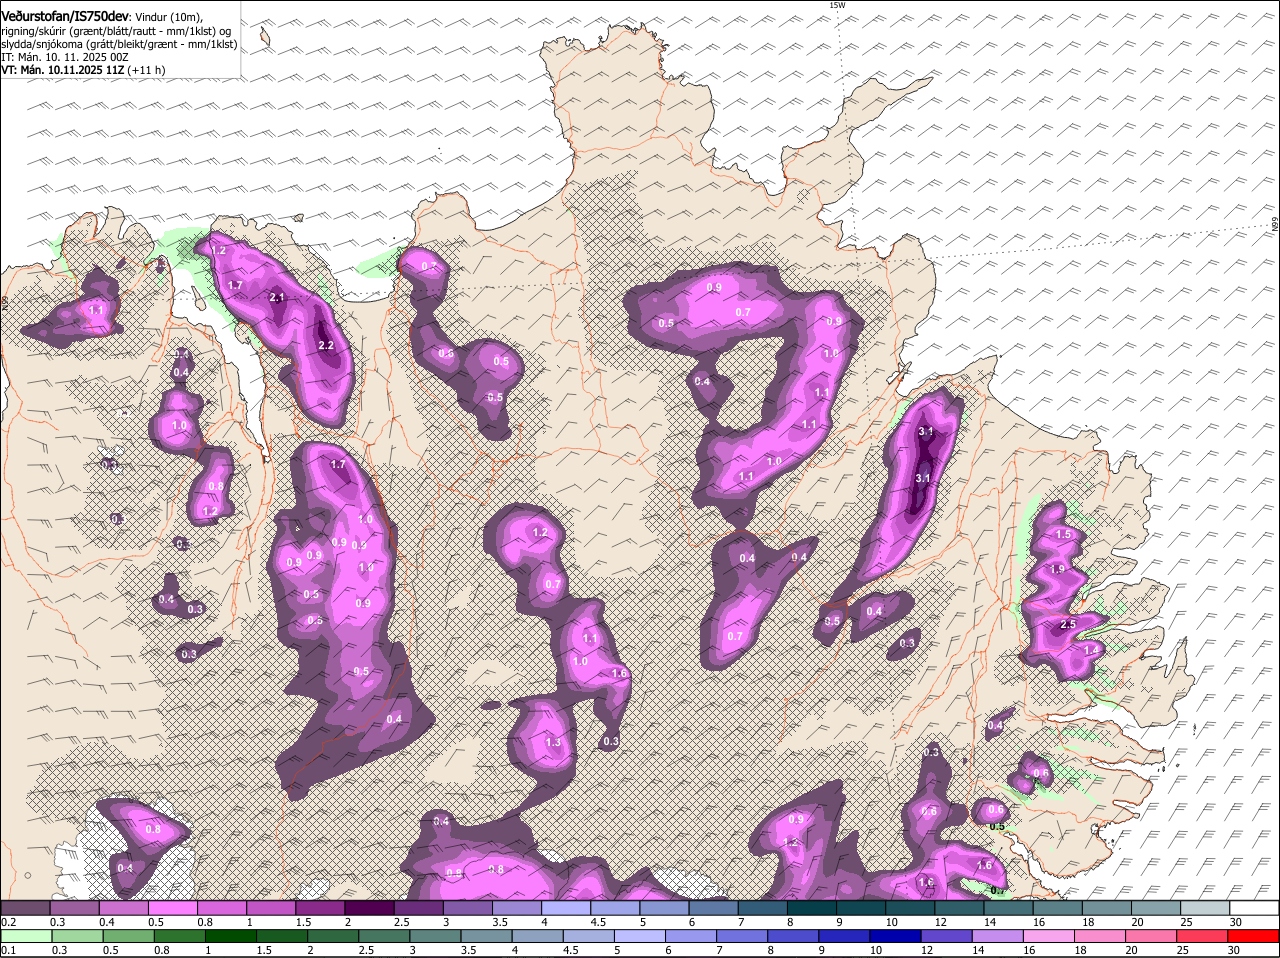Select the palest green swatch labeled 0.1 in the legend
The height and width of the screenshot is (958, 1280).
click(25, 936)
